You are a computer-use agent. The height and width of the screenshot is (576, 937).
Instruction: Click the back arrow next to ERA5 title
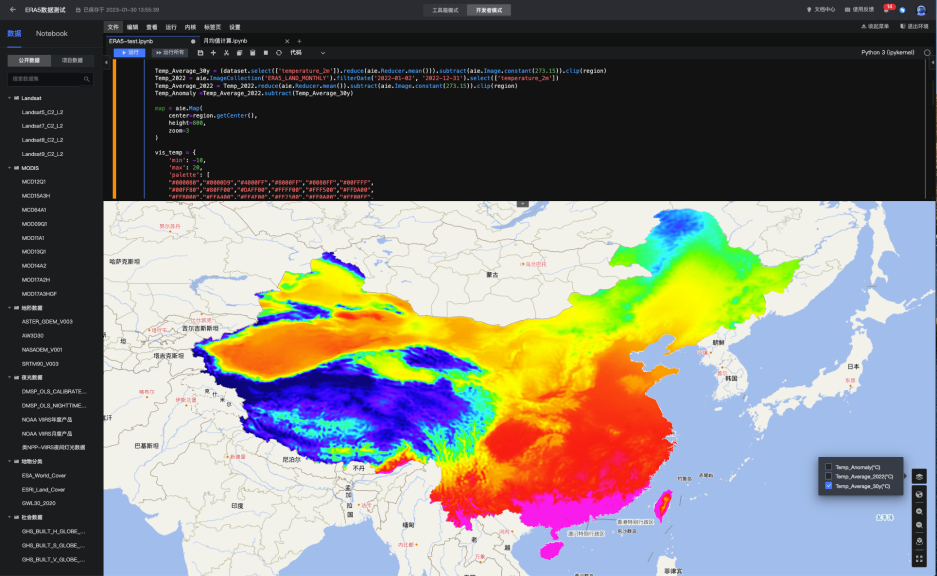click(11, 9)
